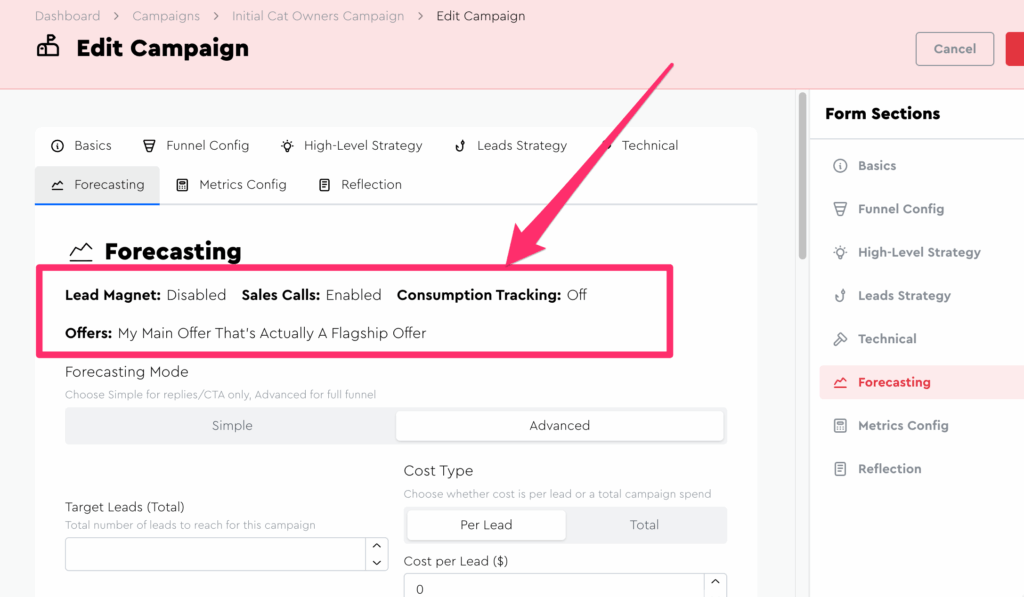Image resolution: width=1024 pixels, height=597 pixels.
Task: Switch to the Leads Strategy tab
Action: pyautogui.click(x=510, y=146)
